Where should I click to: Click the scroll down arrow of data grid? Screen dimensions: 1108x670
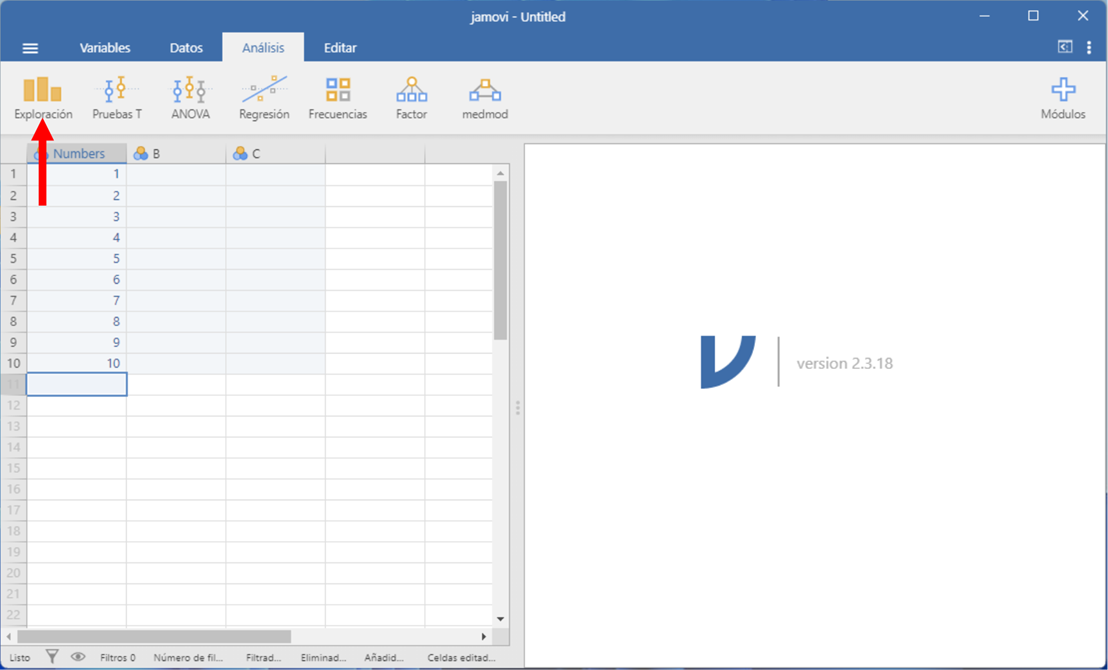click(501, 620)
